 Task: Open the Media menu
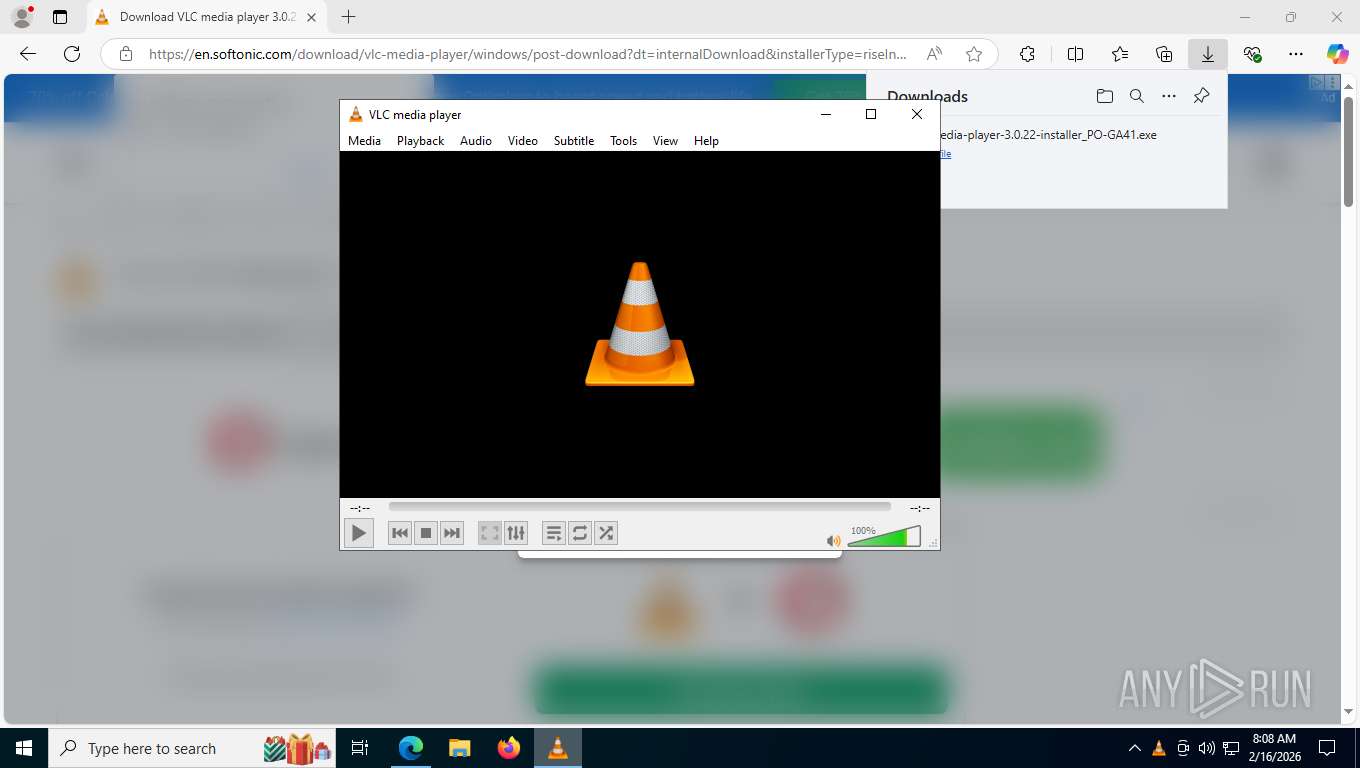pyautogui.click(x=364, y=141)
